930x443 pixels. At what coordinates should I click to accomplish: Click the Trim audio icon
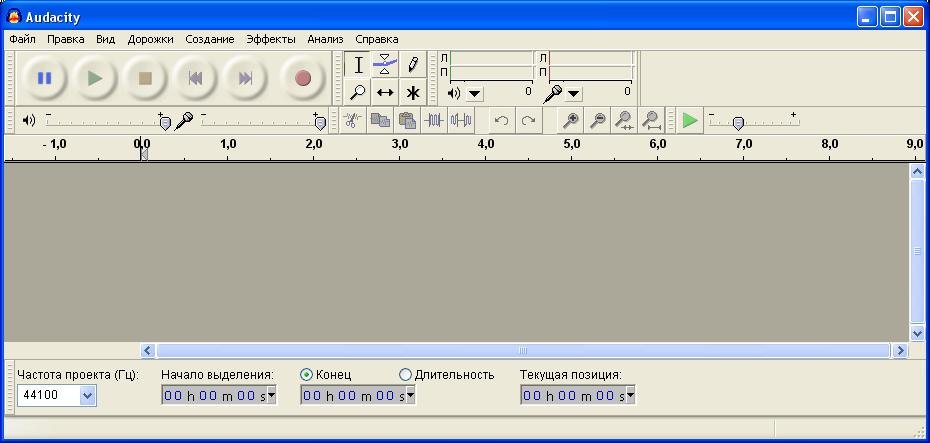[434, 120]
